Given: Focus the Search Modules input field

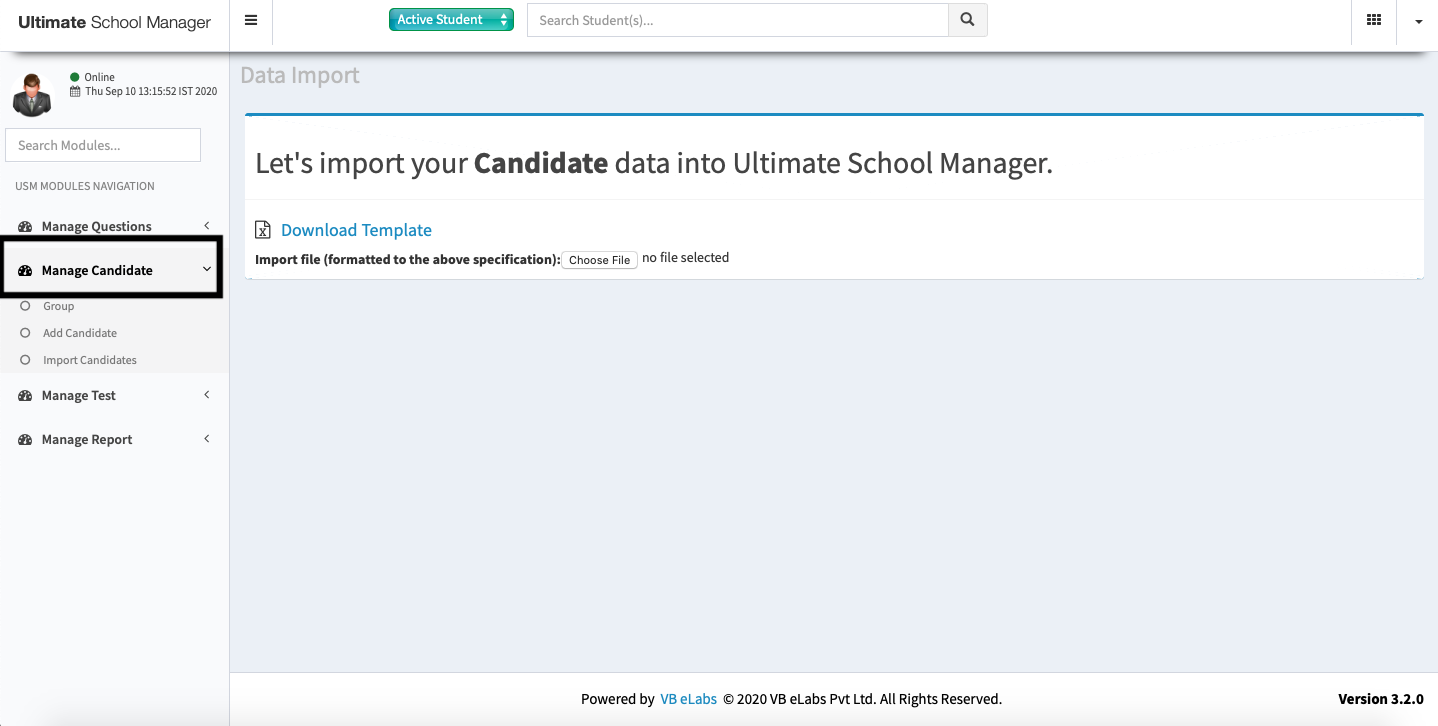Looking at the screenshot, I should point(103,145).
